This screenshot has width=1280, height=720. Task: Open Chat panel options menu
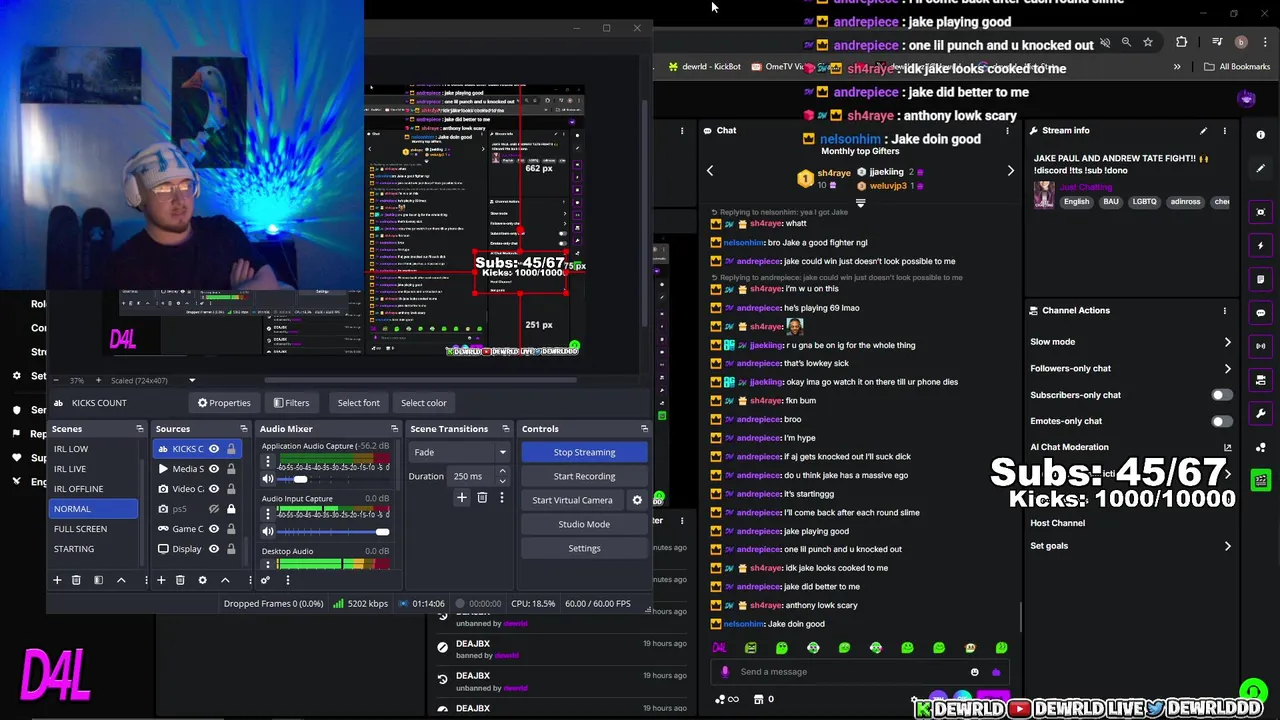click(x=1007, y=131)
